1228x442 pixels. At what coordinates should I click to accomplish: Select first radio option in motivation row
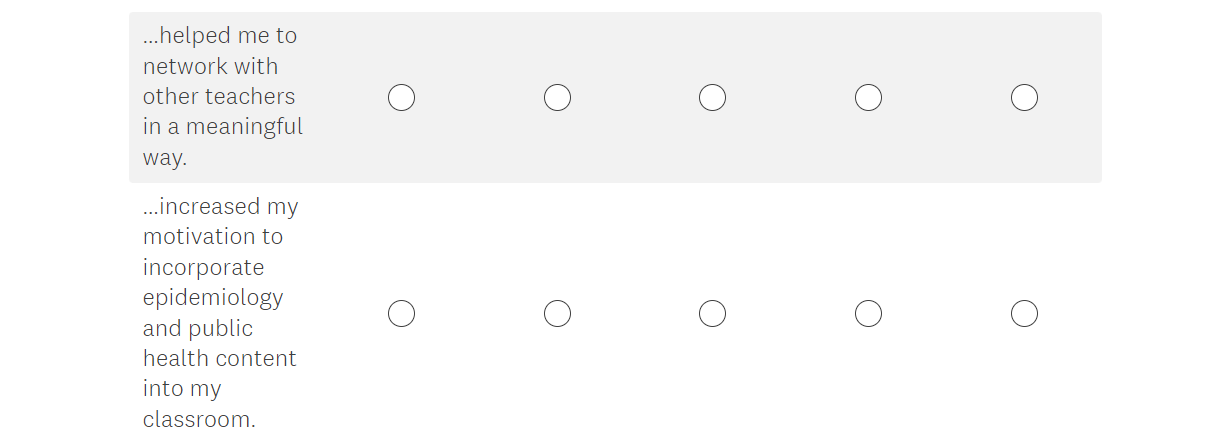pyautogui.click(x=401, y=314)
